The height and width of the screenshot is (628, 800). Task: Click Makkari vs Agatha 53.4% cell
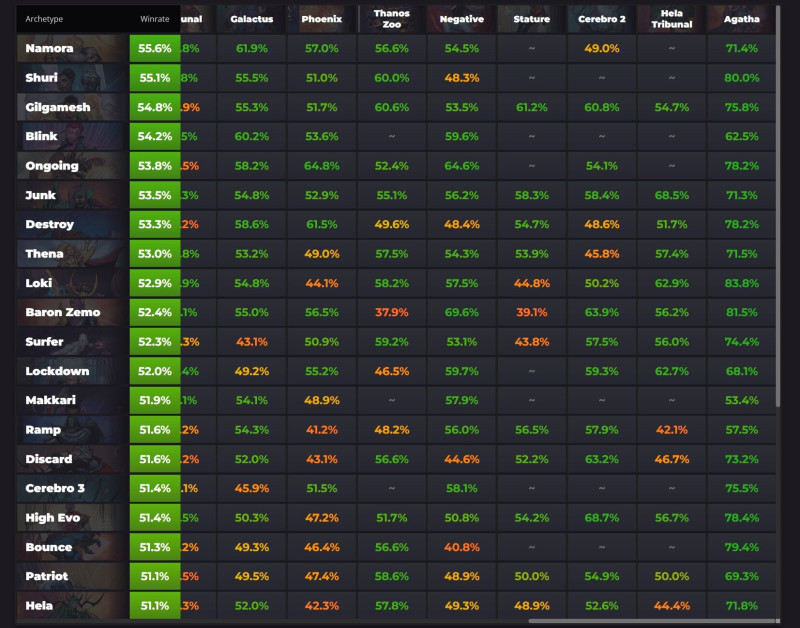(x=741, y=400)
